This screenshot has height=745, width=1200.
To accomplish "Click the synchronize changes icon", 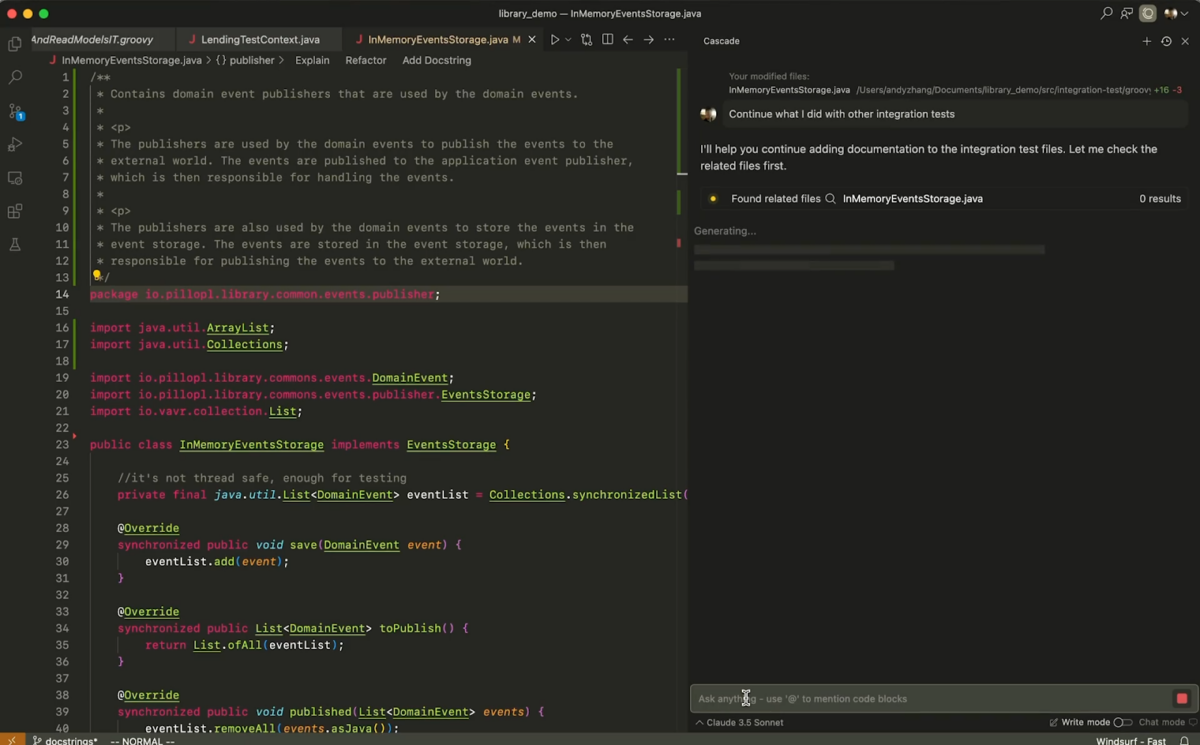I will 587,39.
